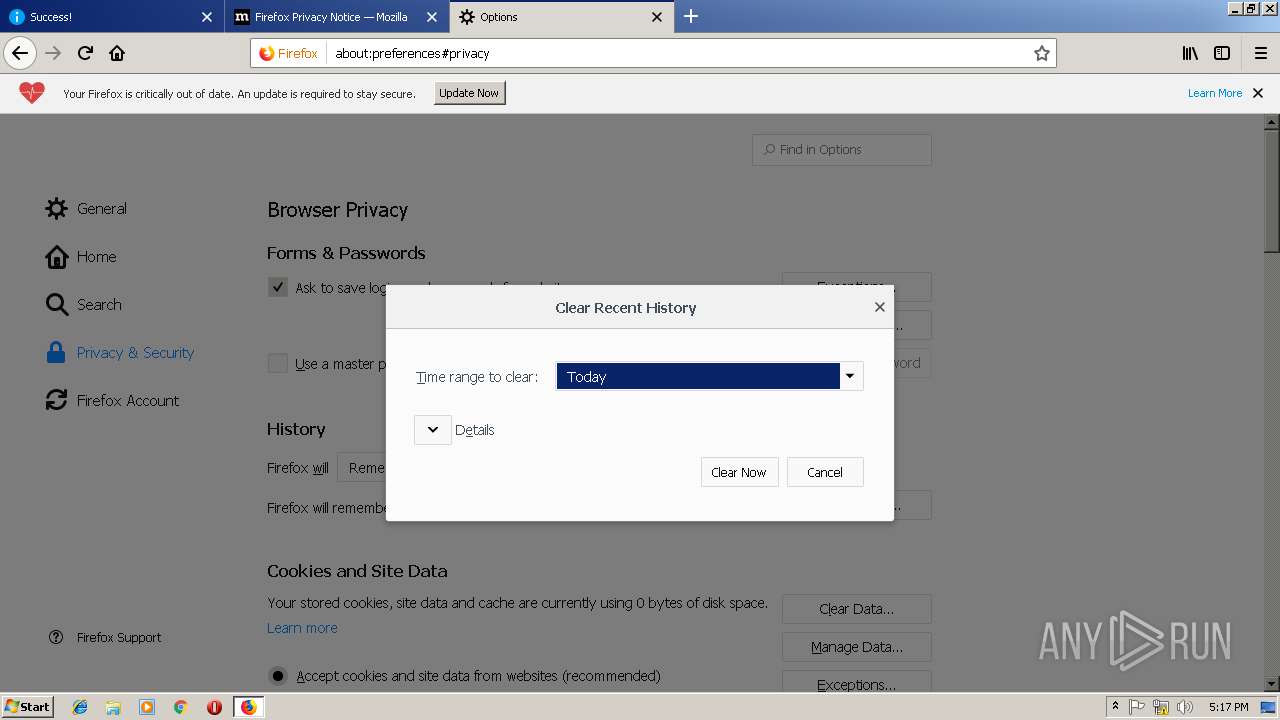Show hidden icons in the system tray

(1115, 707)
